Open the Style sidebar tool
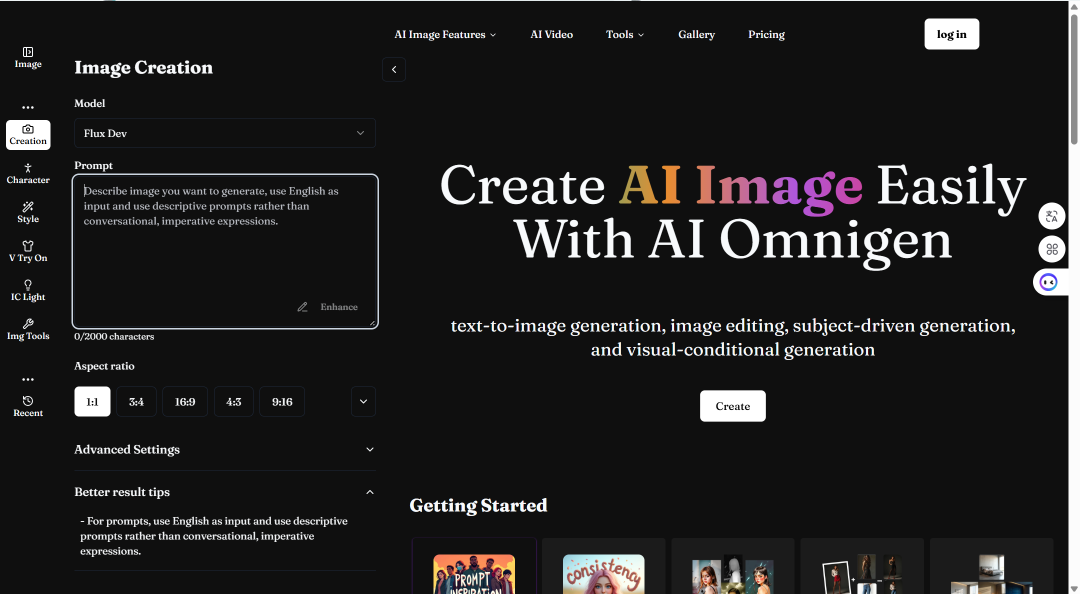This screenshot has width=1080, height=594. [28, 212]
